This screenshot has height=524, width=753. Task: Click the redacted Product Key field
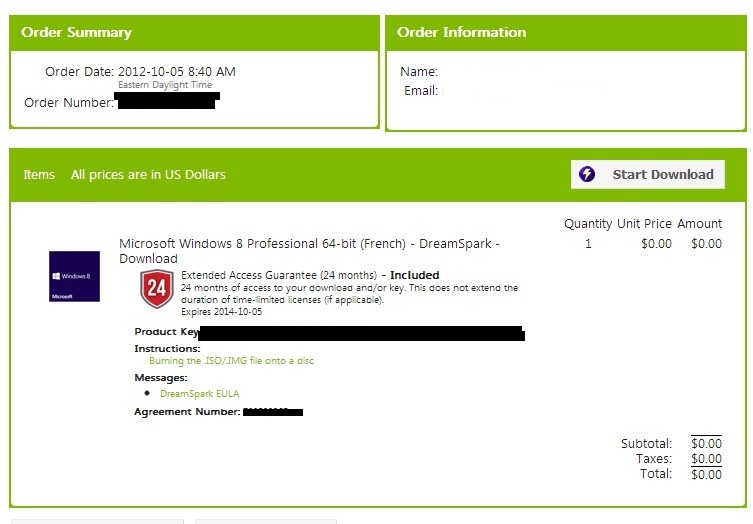(361, 333)
